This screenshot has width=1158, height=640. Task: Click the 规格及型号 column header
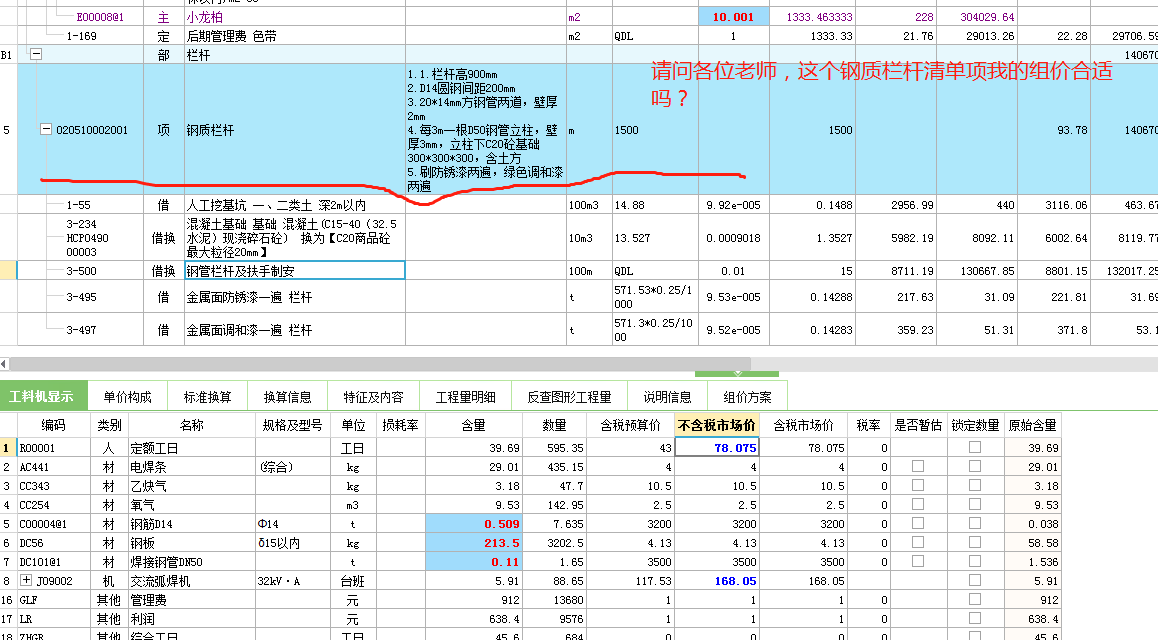point(292,425)
